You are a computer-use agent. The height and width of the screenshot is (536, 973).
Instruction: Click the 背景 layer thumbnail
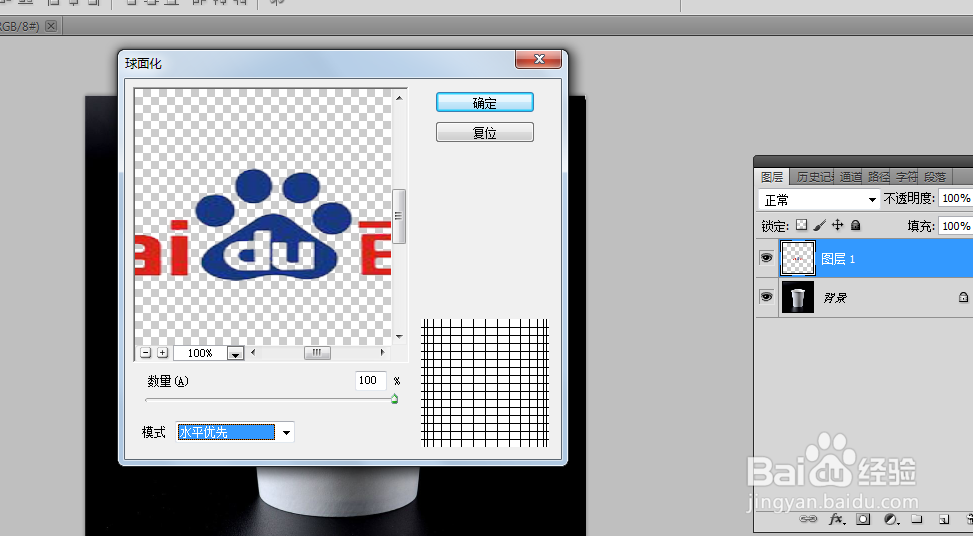point(797,297)
